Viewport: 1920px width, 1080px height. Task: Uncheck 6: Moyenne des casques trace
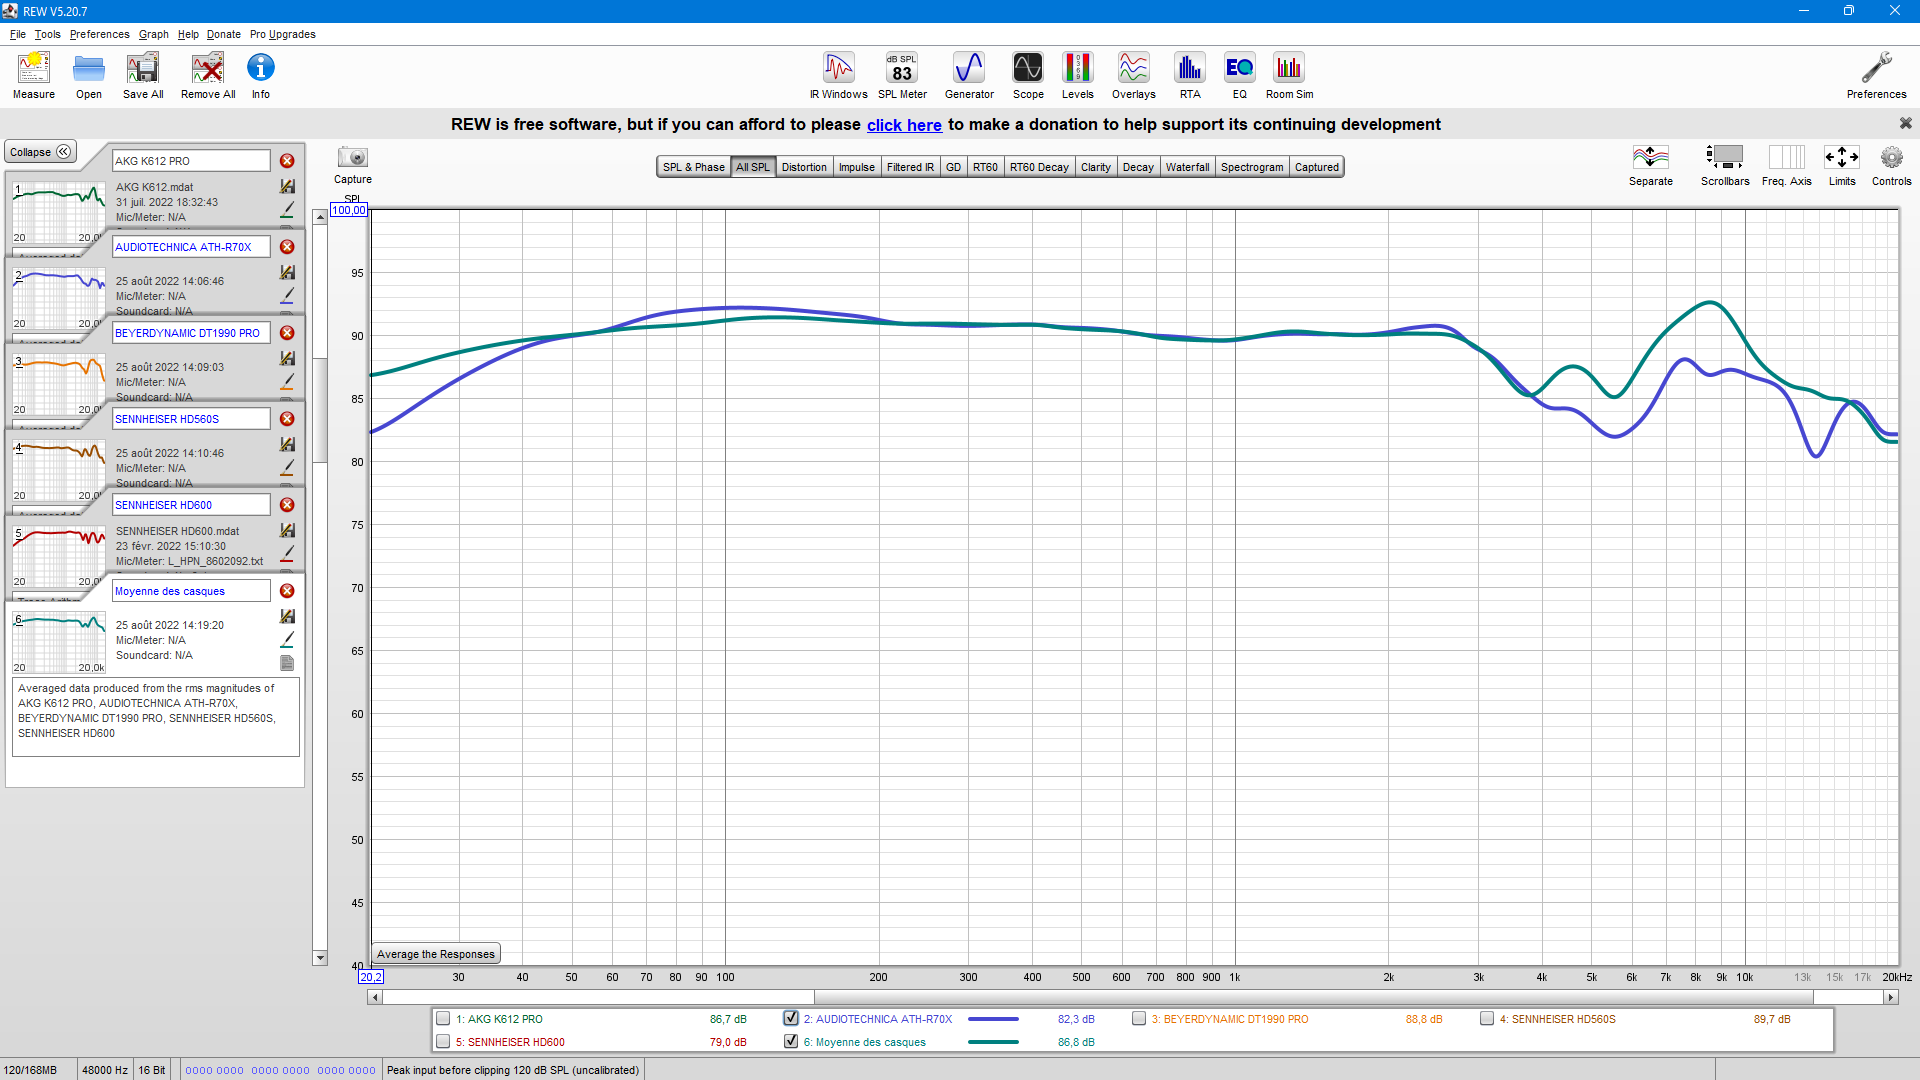point(791,1042)
